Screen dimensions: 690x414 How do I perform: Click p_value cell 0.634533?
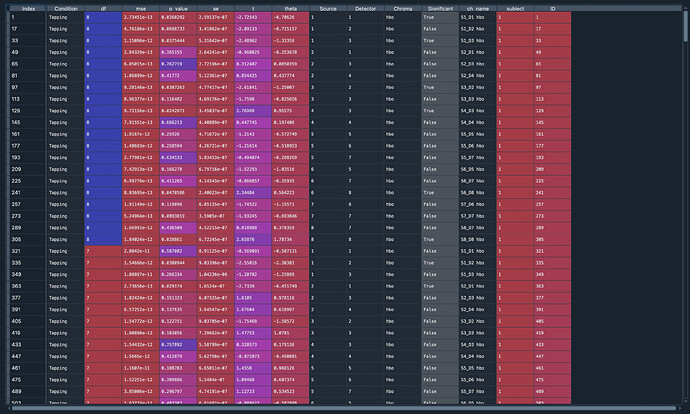point(178,158)
